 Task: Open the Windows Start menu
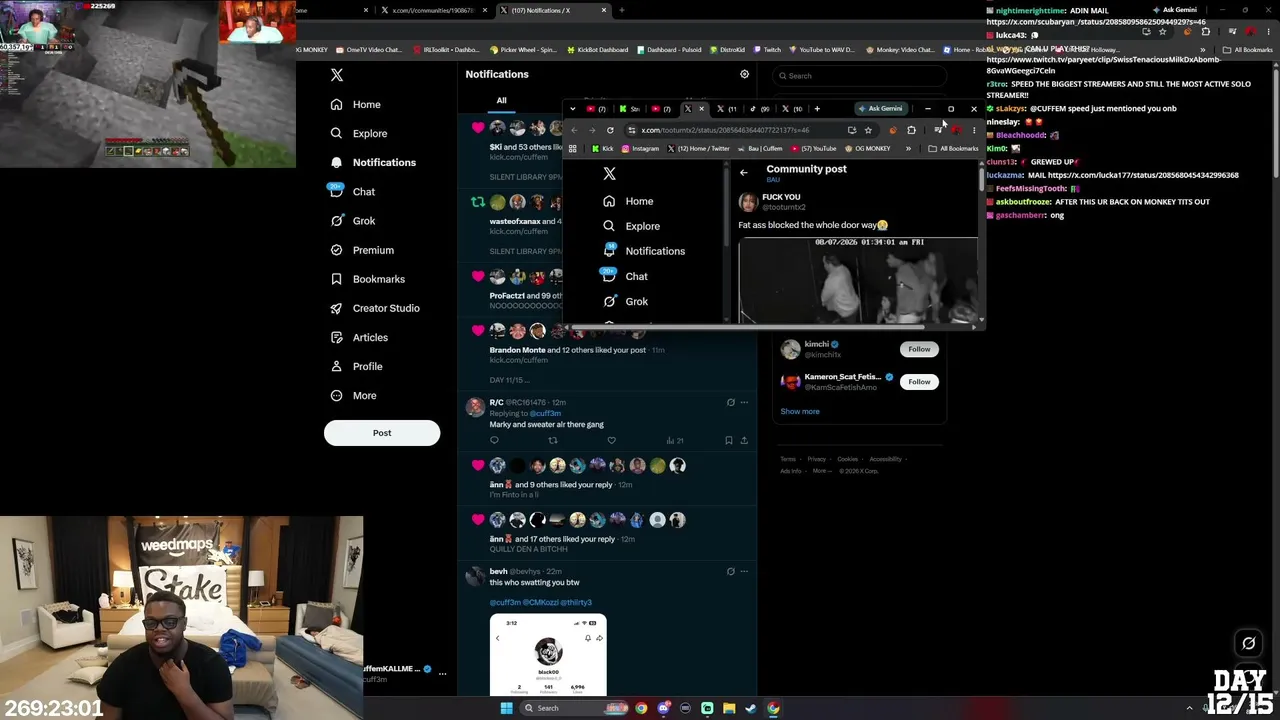(506, 708)
